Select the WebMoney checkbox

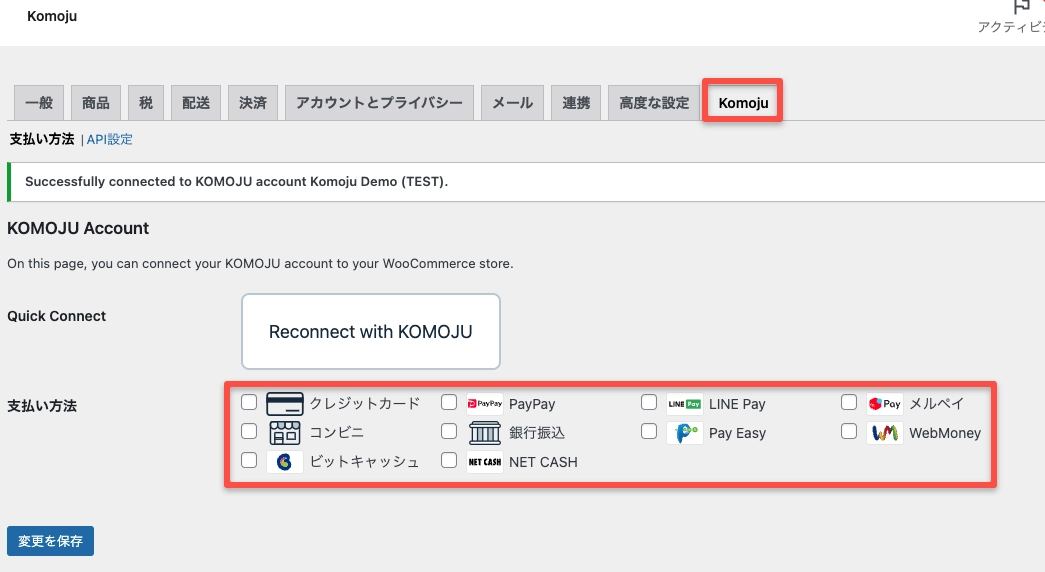[x=848, y=431]
